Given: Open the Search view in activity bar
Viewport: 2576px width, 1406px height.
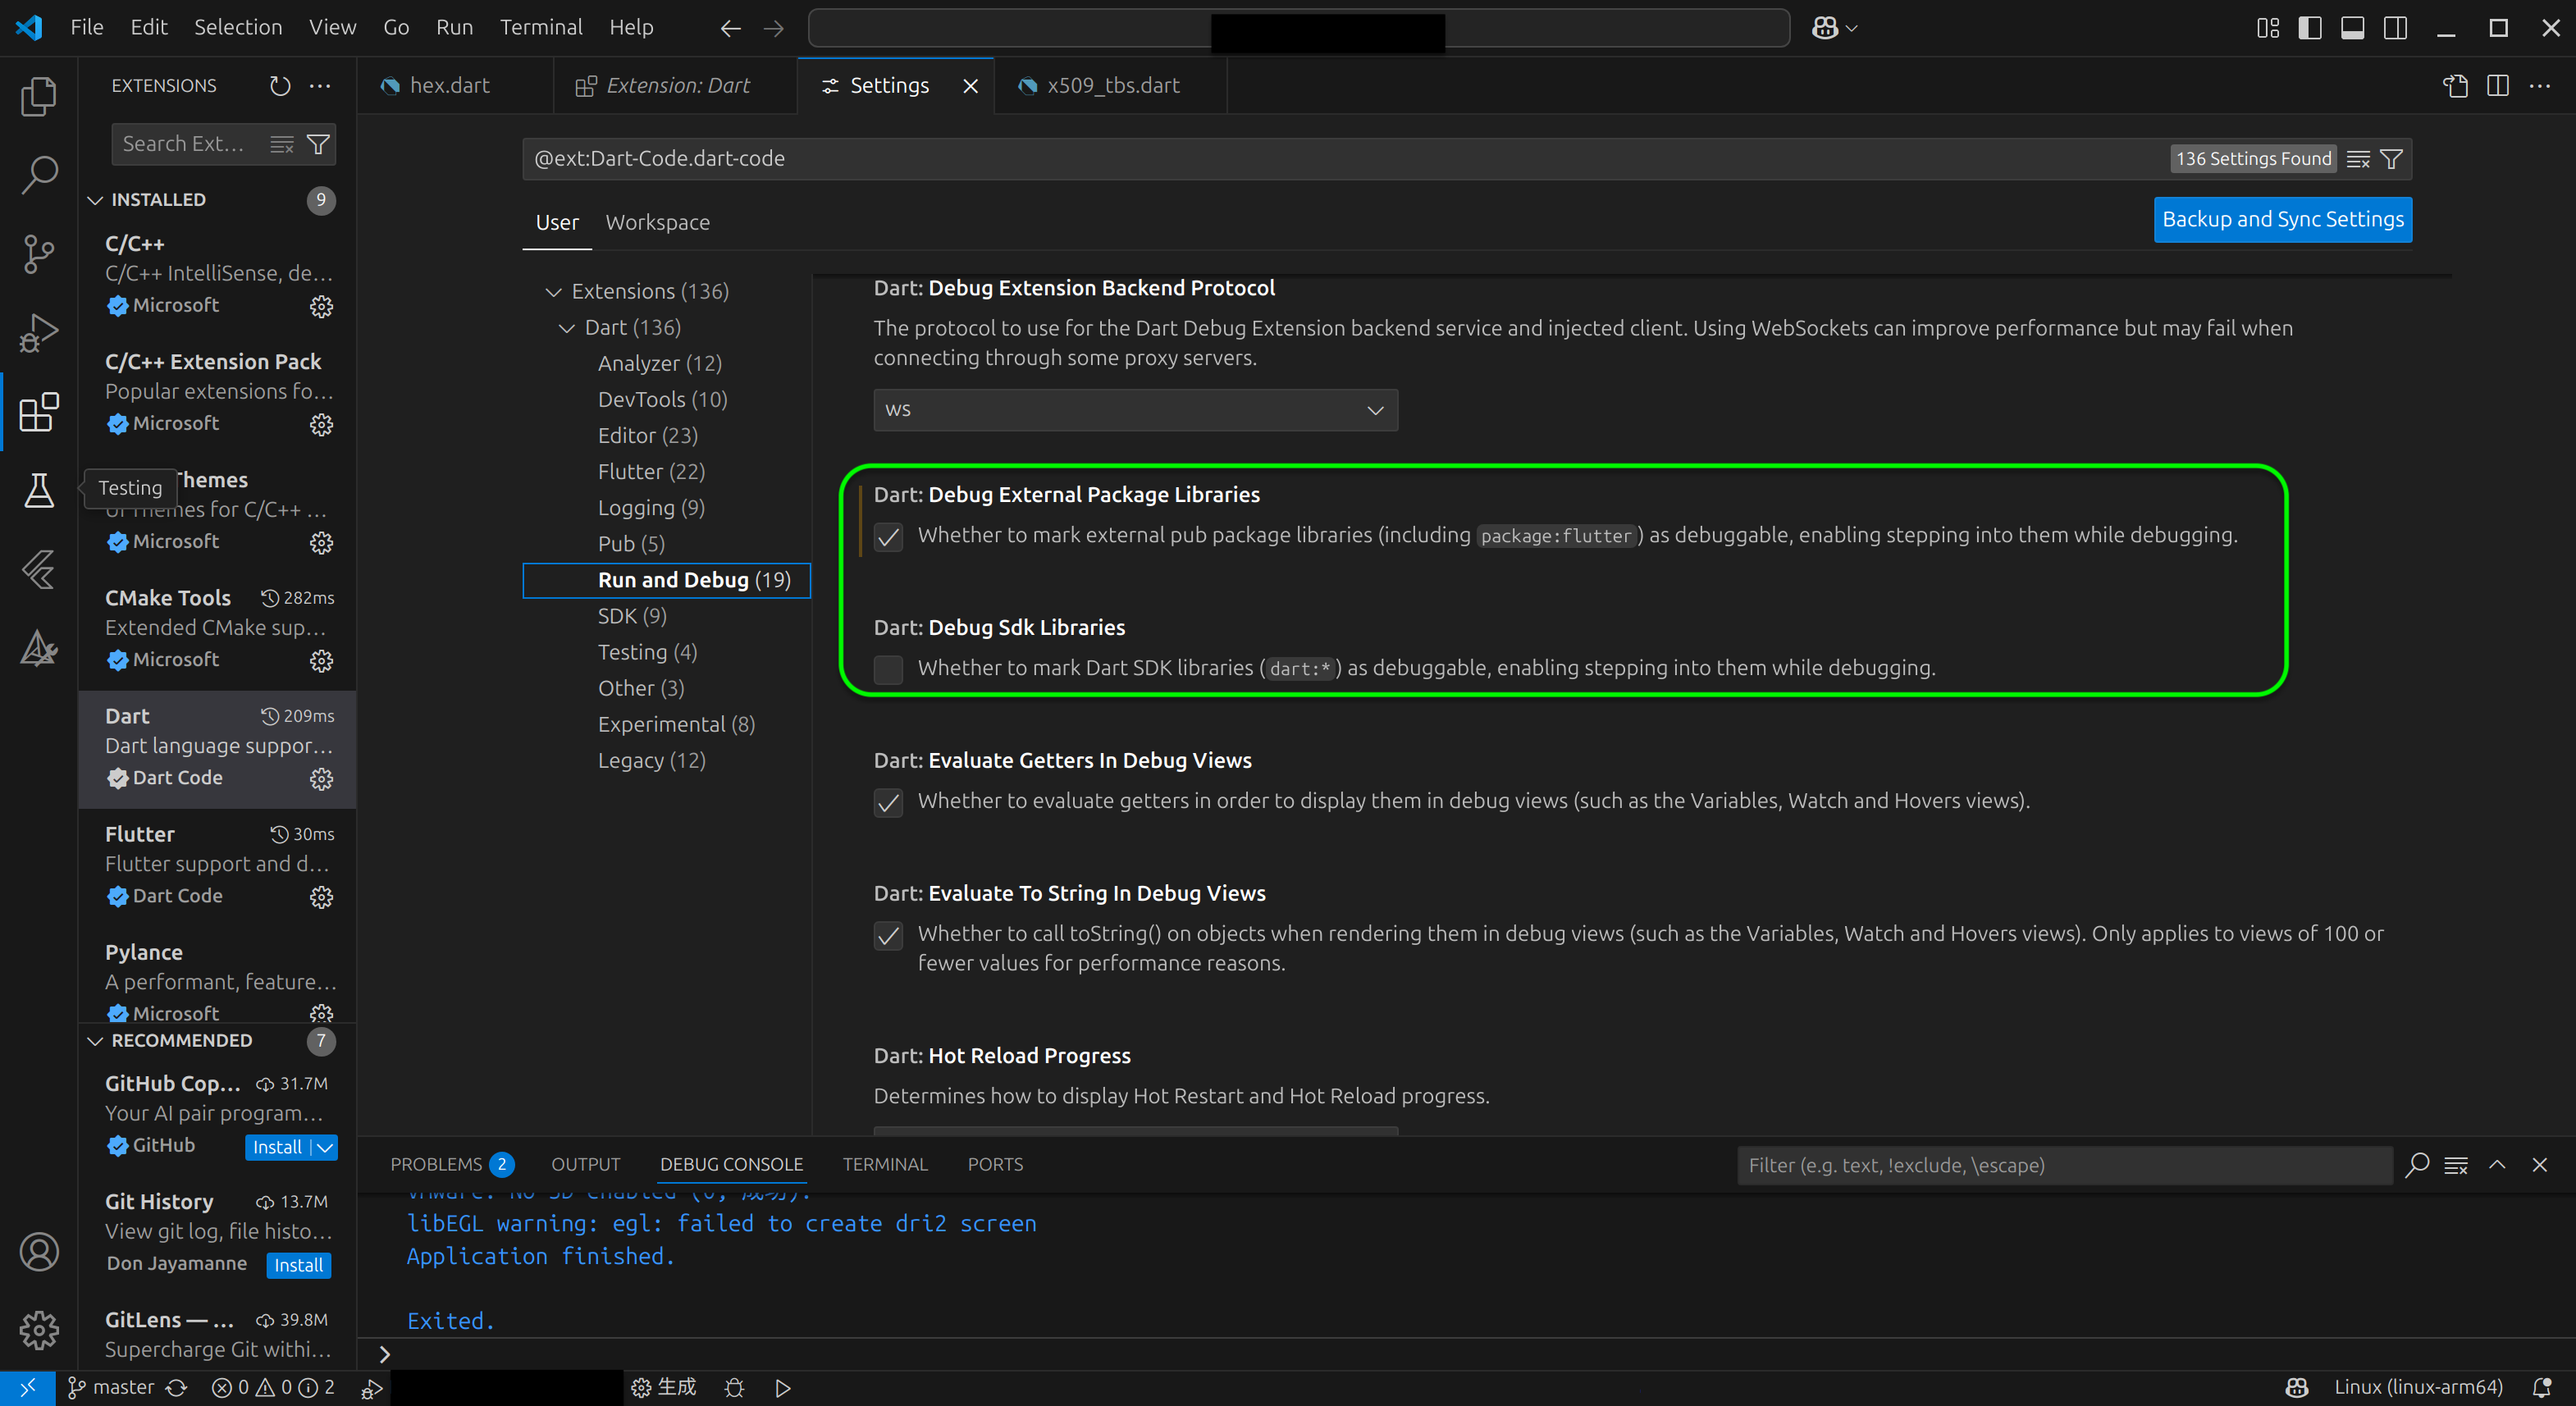Looking at the screenshot, I should 39,175.
